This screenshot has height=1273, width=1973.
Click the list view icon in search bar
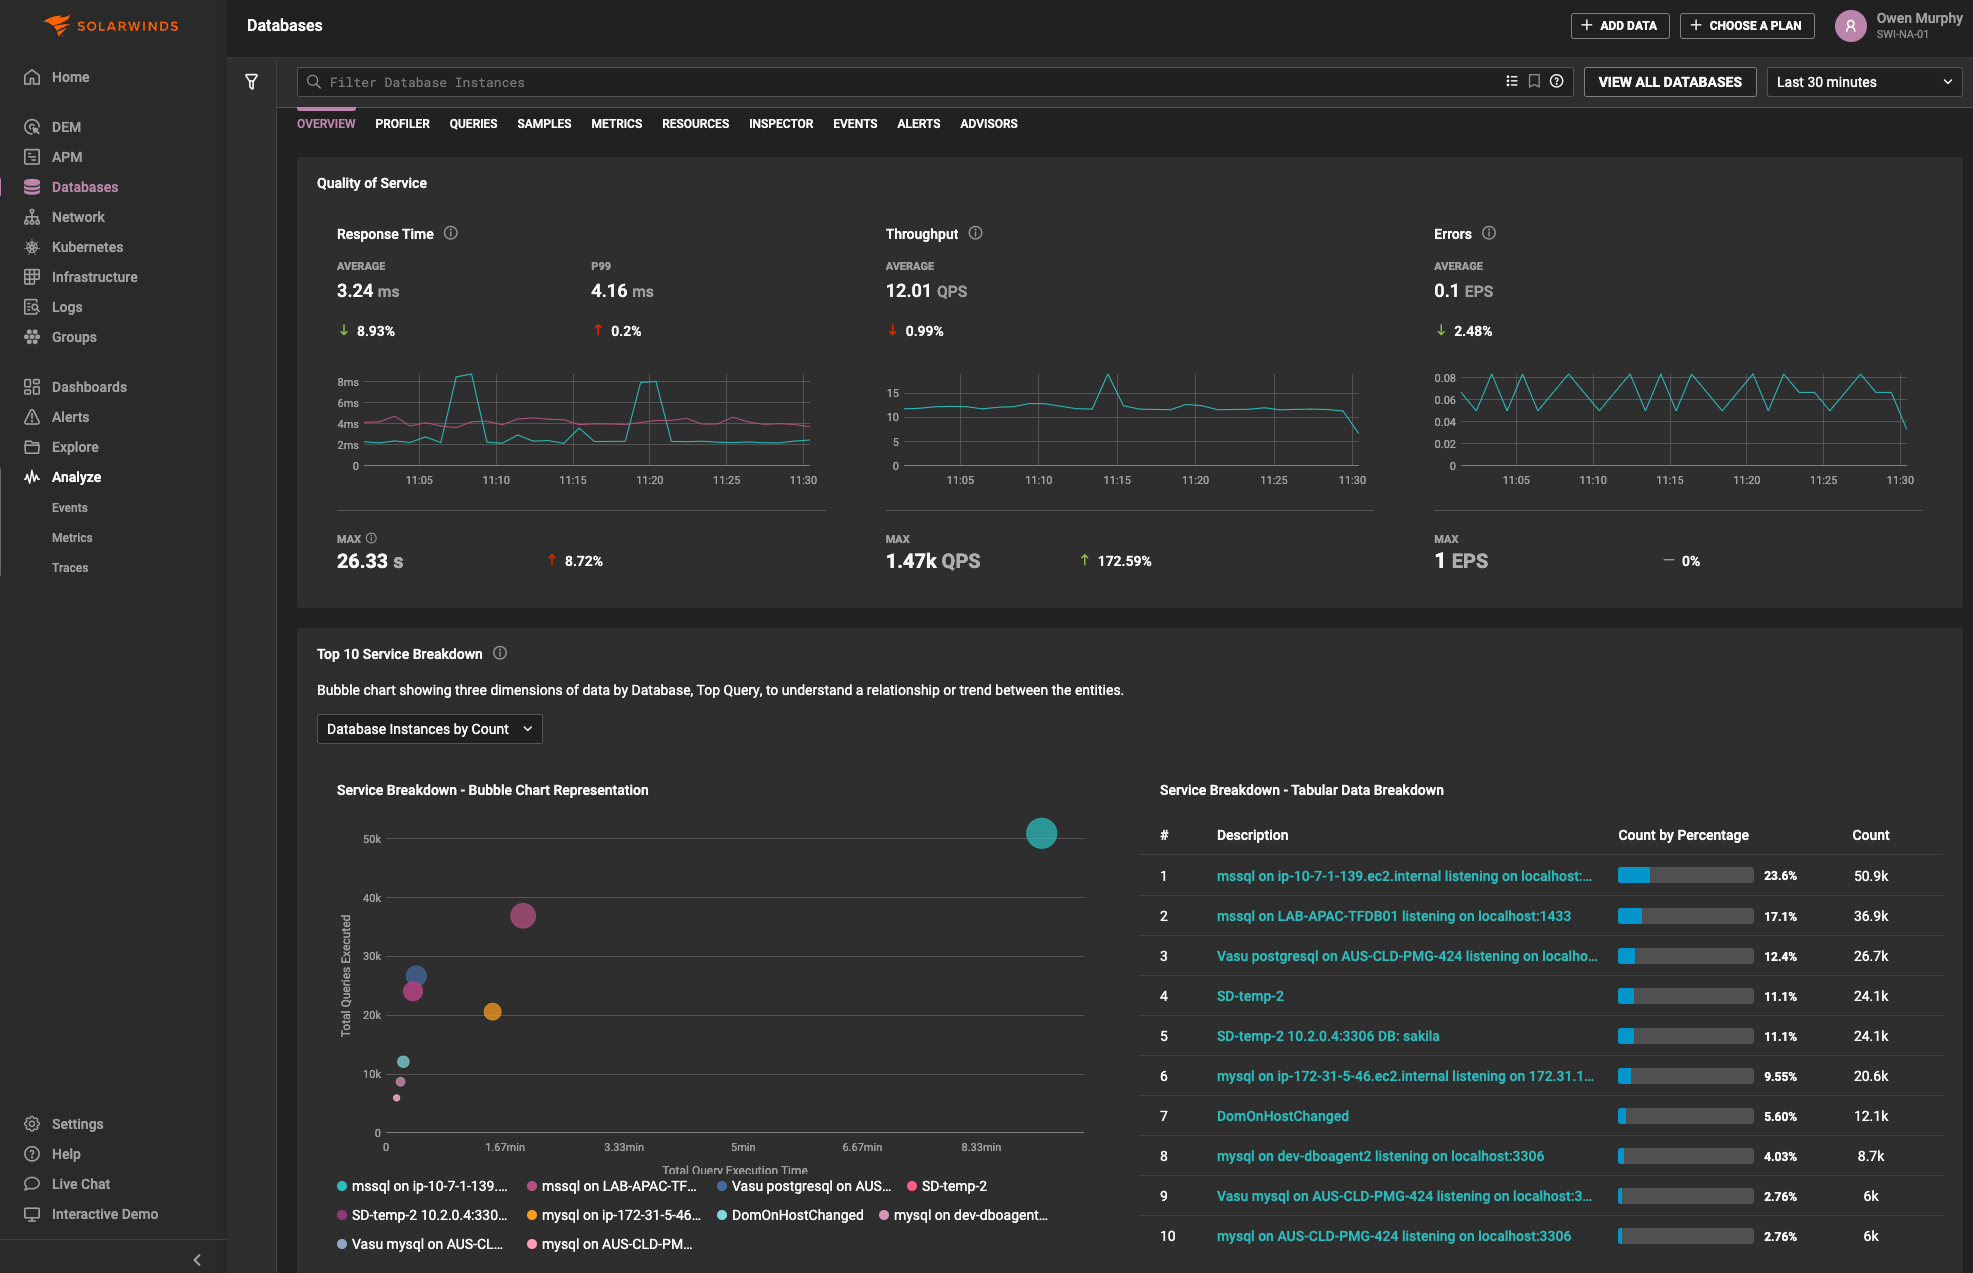click(x=1512, y=82)
